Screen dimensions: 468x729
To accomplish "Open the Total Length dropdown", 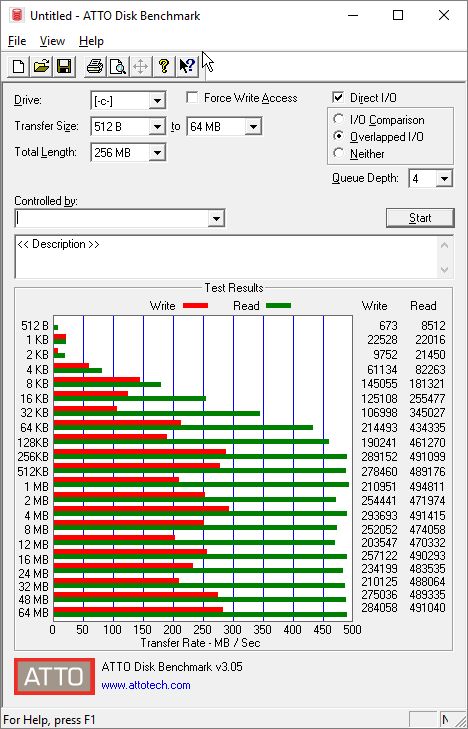I will (x=157, y=152).
